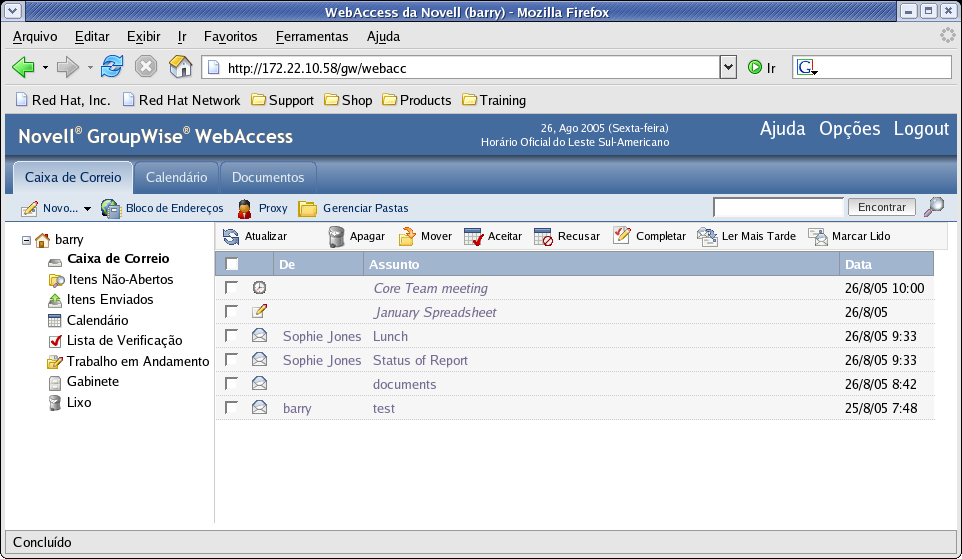
Task: Click the Mover folder icon
Action: [407, 236]
